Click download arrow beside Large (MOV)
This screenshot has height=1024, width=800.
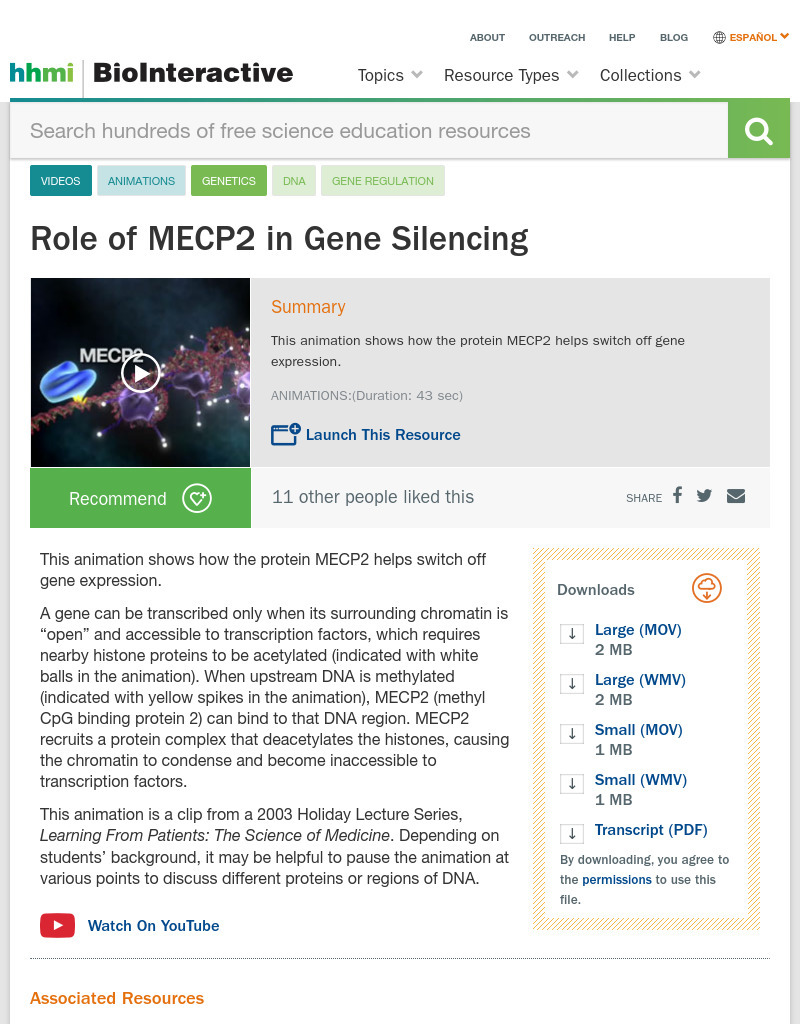click(572, 633)
